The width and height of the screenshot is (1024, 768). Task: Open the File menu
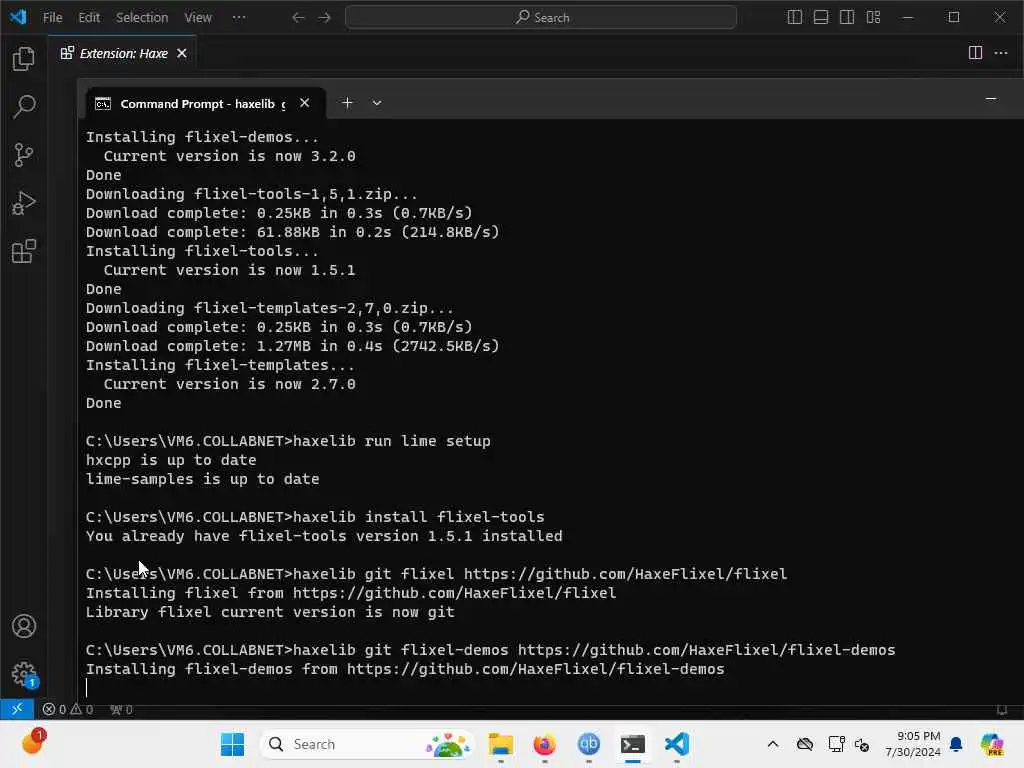[x=52, y=18]
